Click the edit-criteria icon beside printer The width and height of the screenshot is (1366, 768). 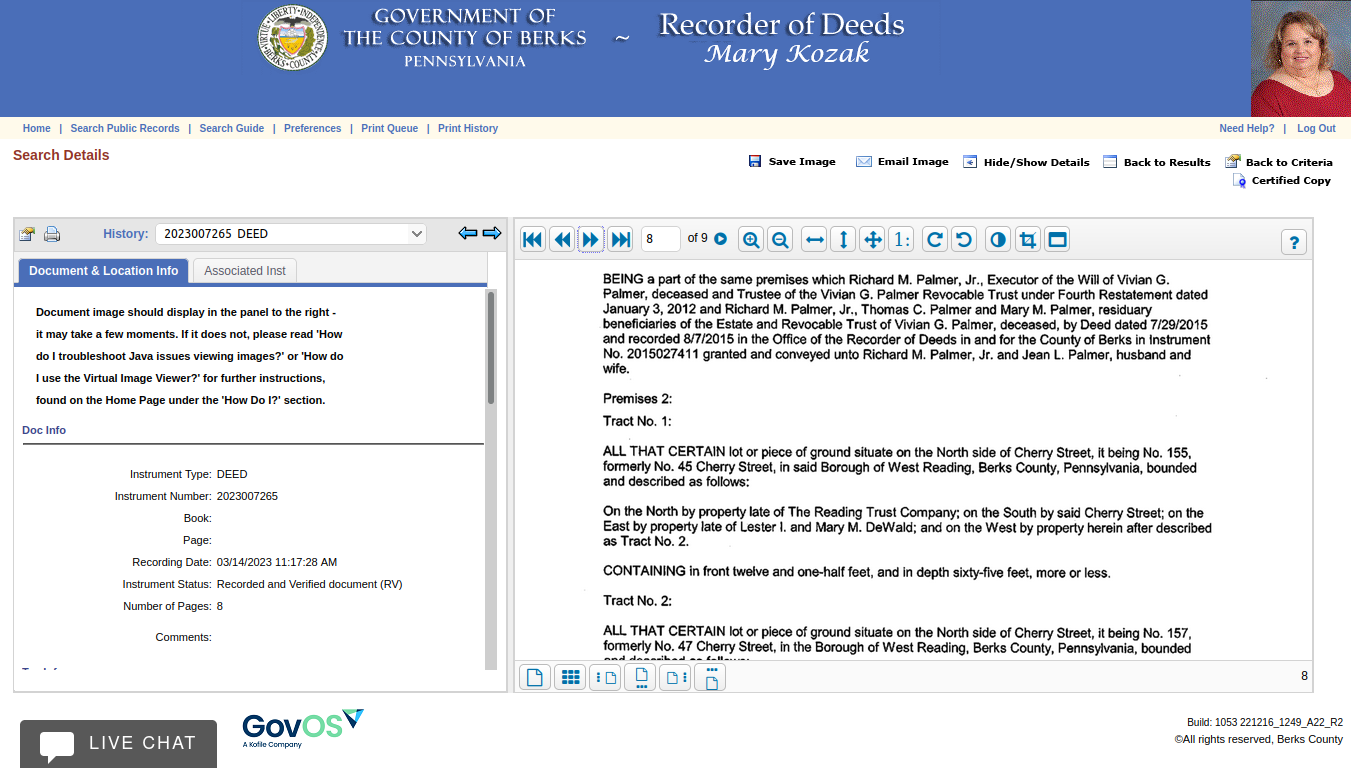click(x=27, y=234)
